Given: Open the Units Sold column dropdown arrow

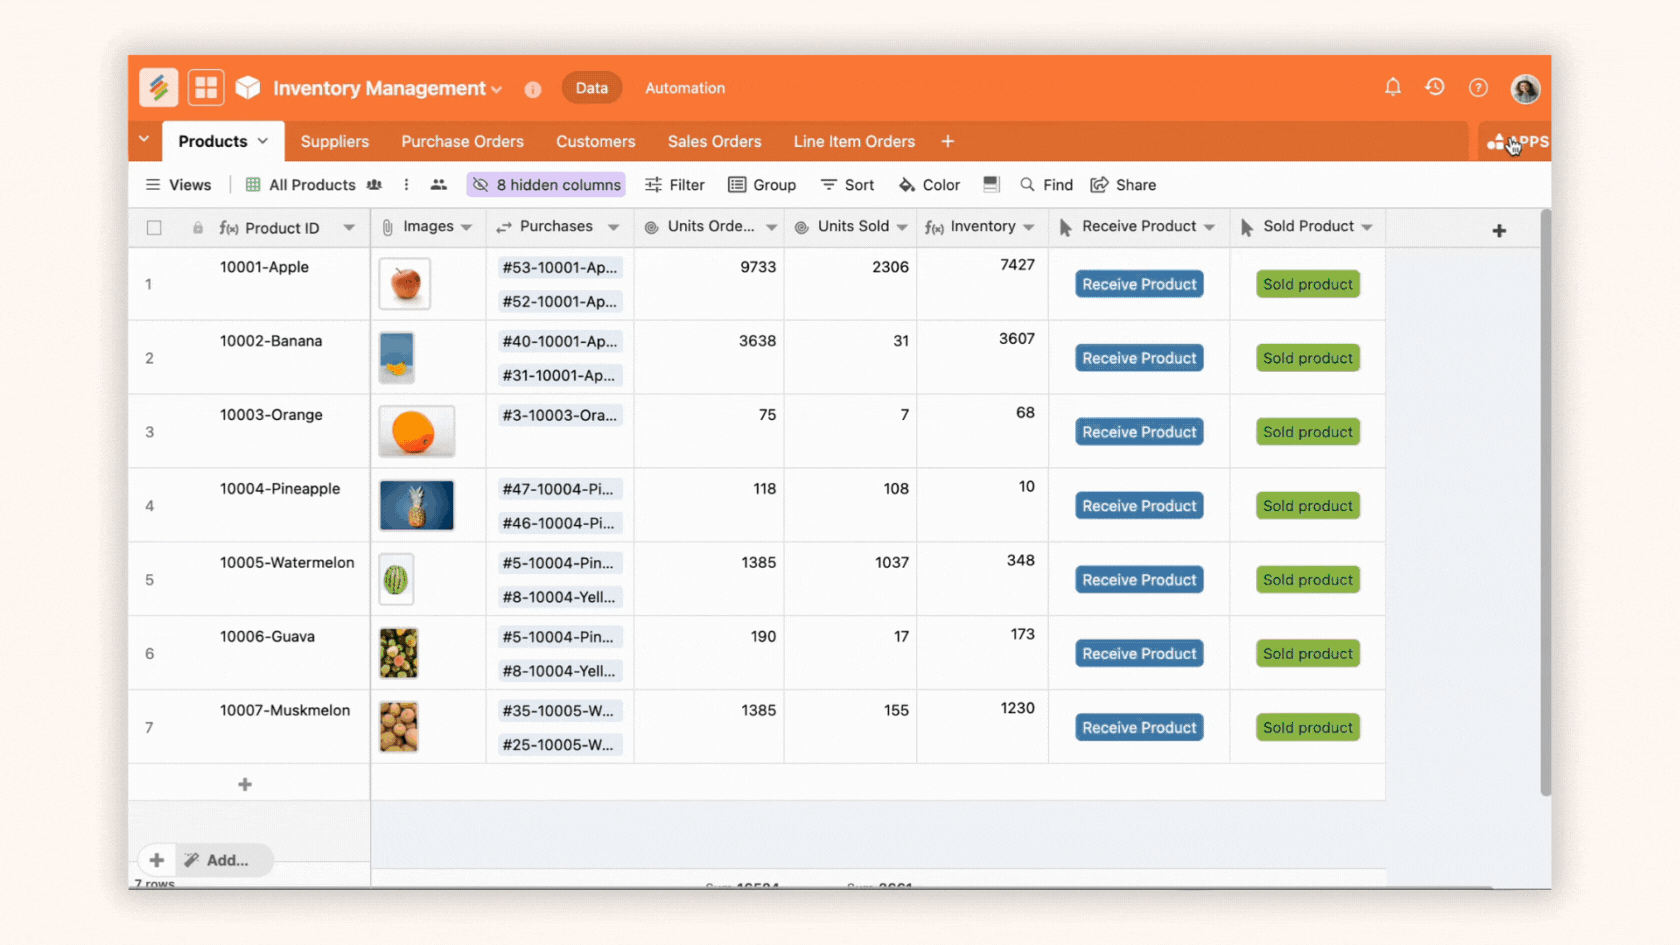Looking at the screenshot, I should point(902,228).
